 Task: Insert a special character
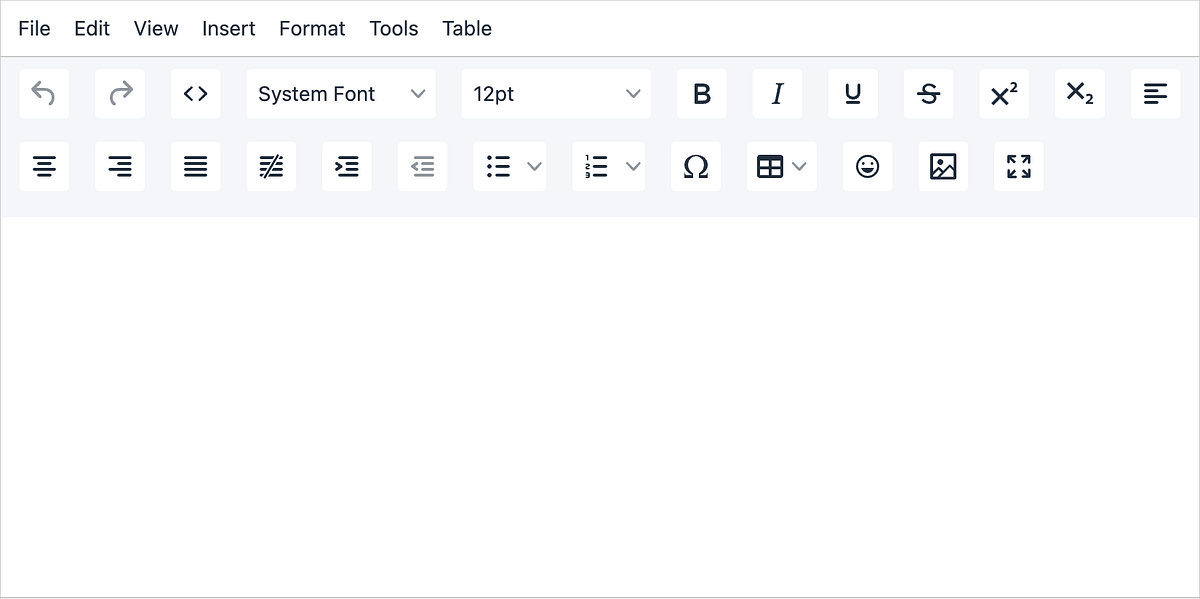[x=696, y=166]
